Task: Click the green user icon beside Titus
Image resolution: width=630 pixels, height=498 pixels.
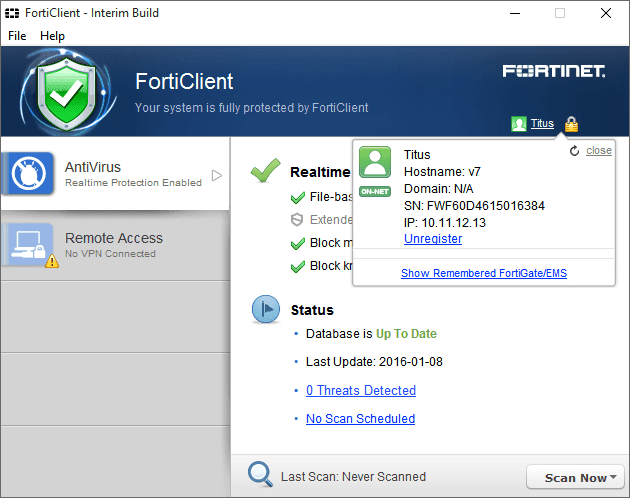Action: tap(519, 124)
